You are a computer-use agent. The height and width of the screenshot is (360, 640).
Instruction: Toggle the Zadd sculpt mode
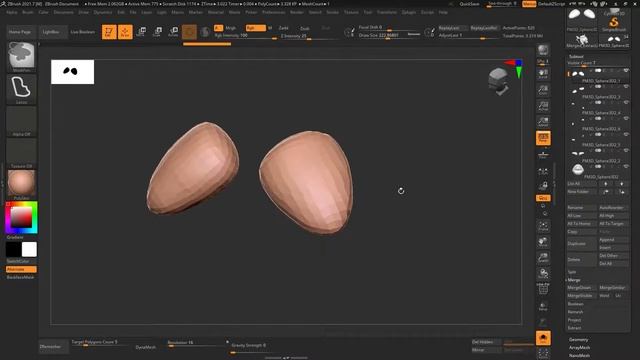pyautogui.click(x=283, y=28)
